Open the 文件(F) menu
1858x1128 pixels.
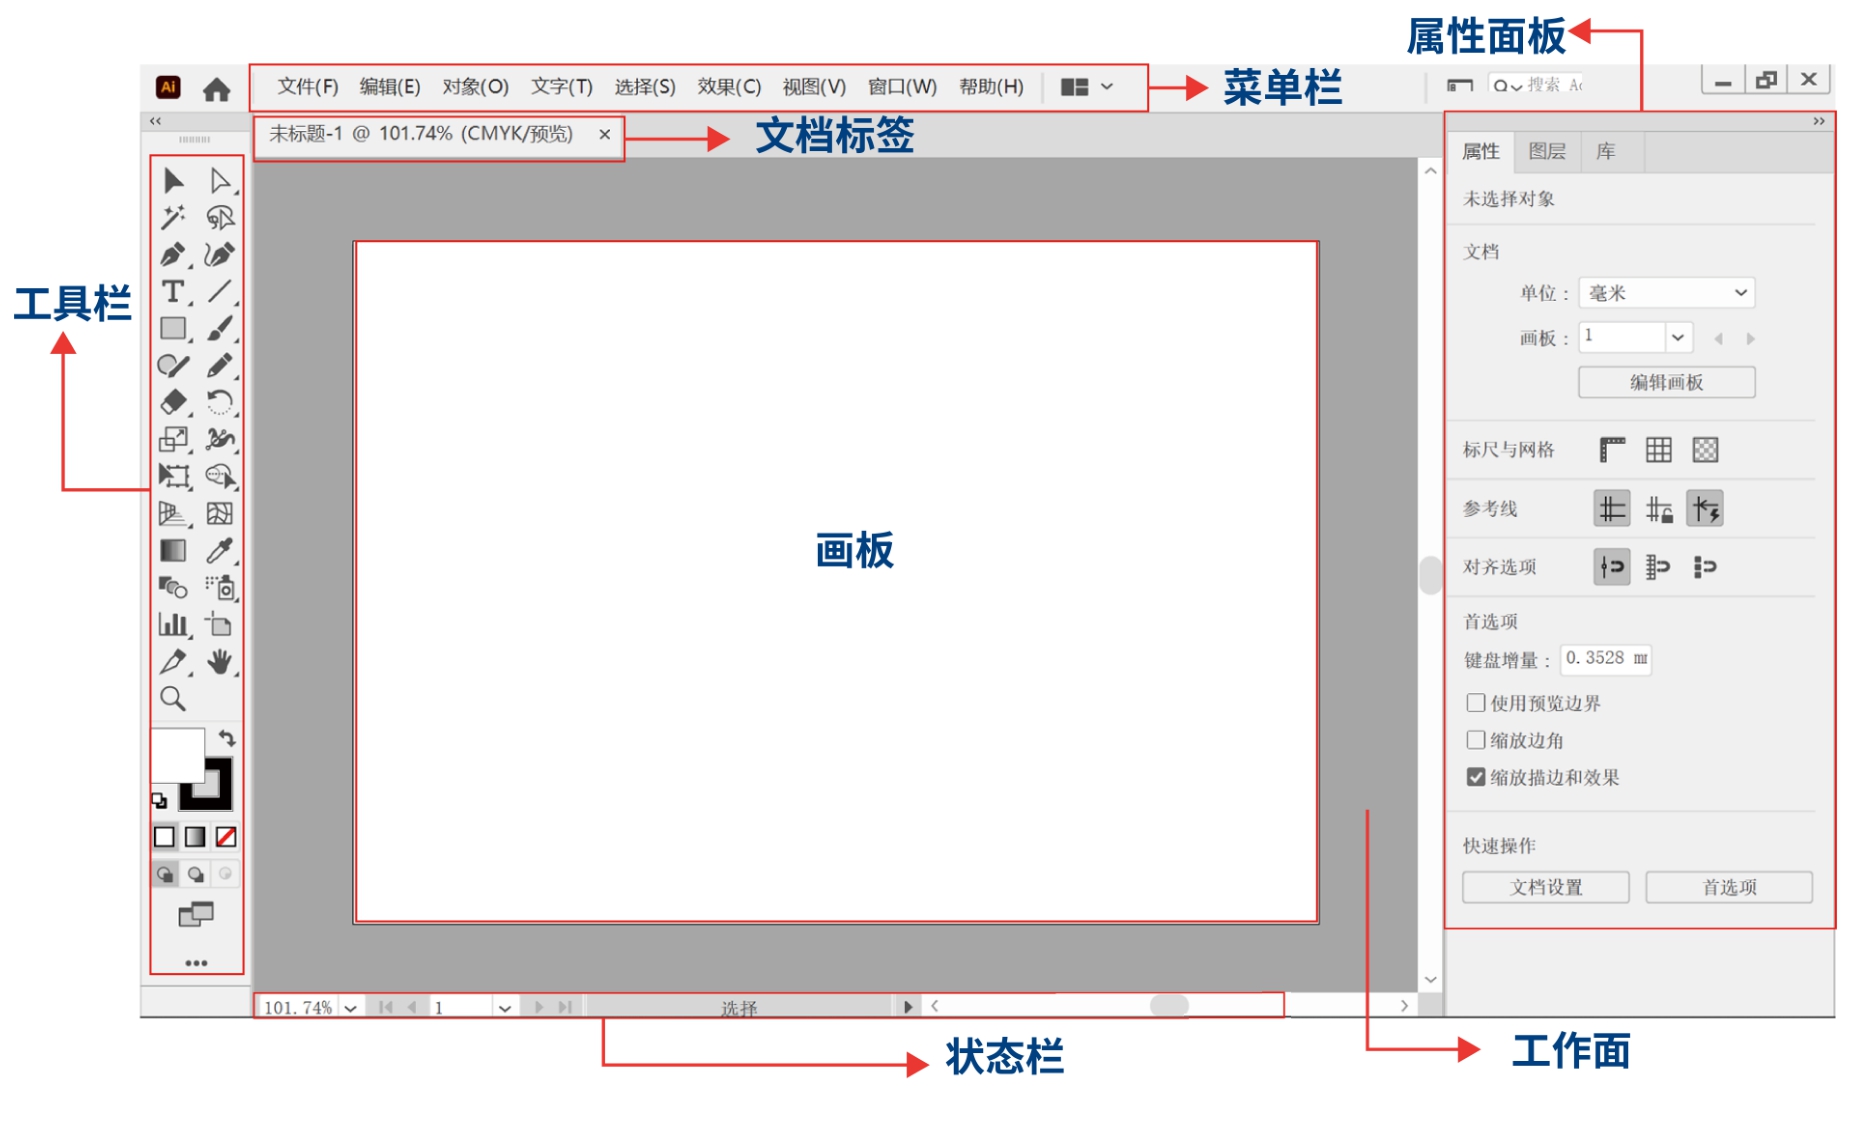pos(308,87)
